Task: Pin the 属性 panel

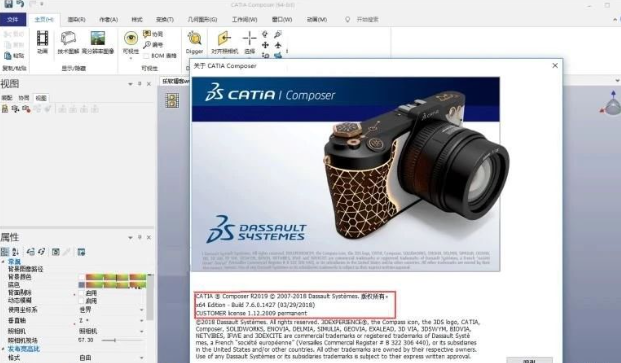Action: (139, 238)
